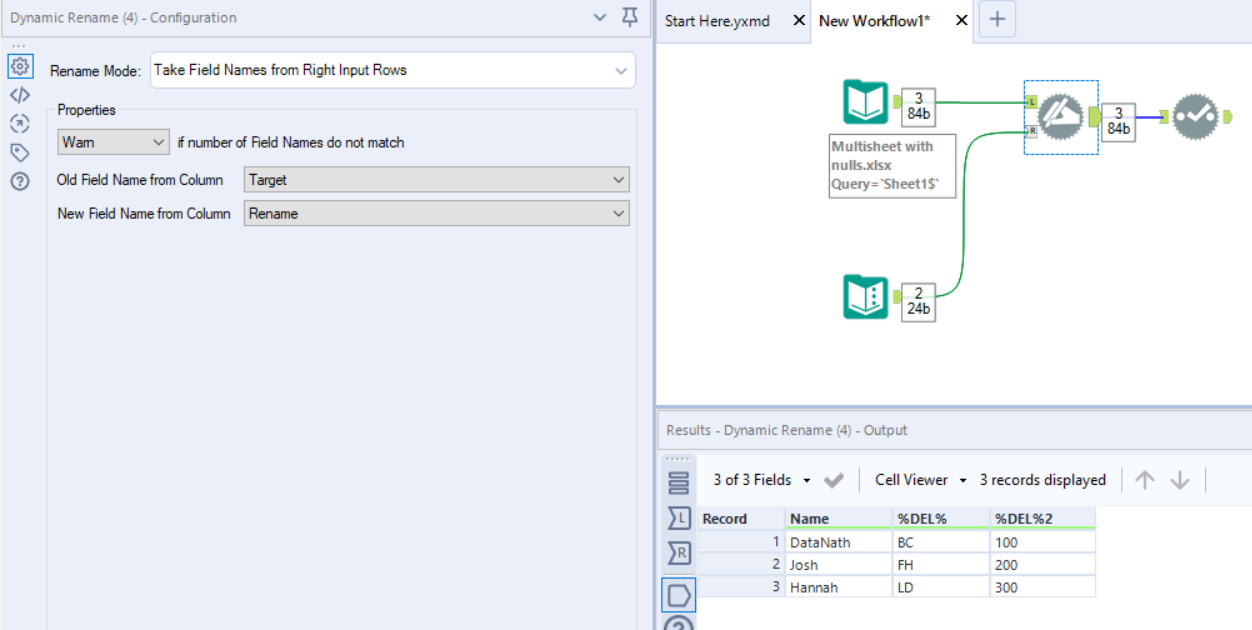Select the New Workflow1 tab
The width and height of the screenshot is (1252, 630).
(x=877, y=20)
